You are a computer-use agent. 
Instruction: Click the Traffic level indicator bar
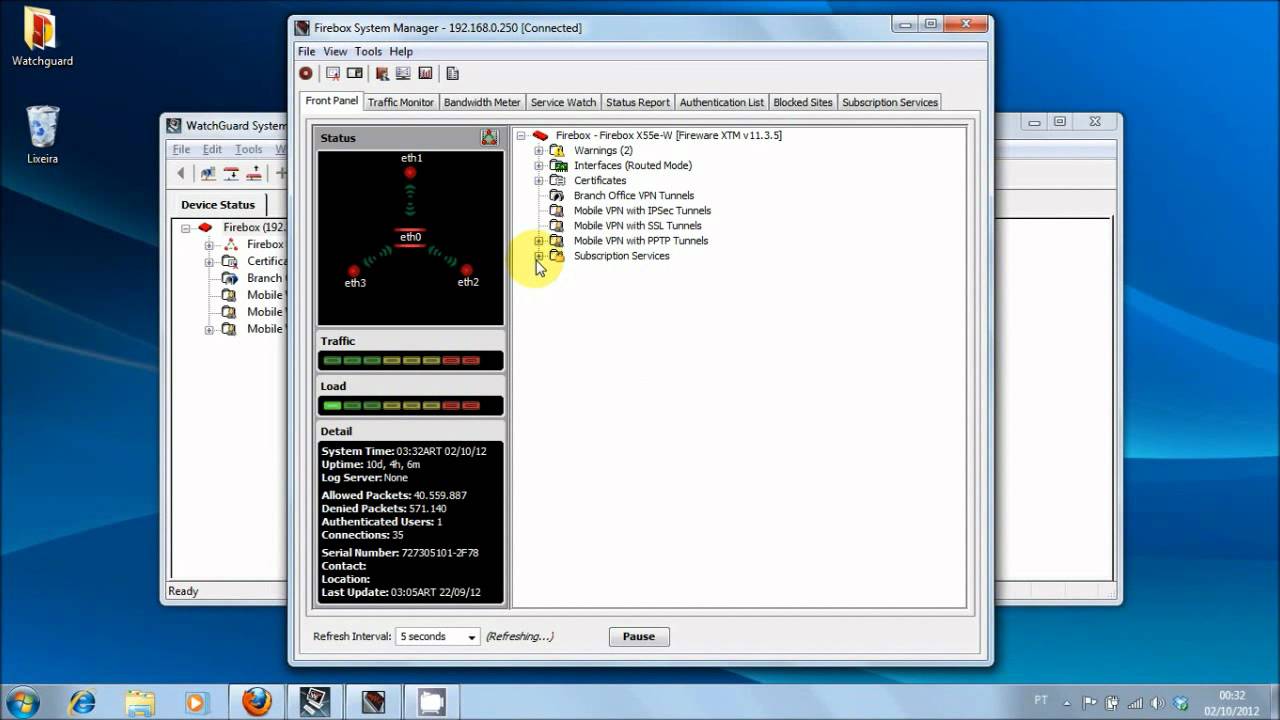coord(410,360)
